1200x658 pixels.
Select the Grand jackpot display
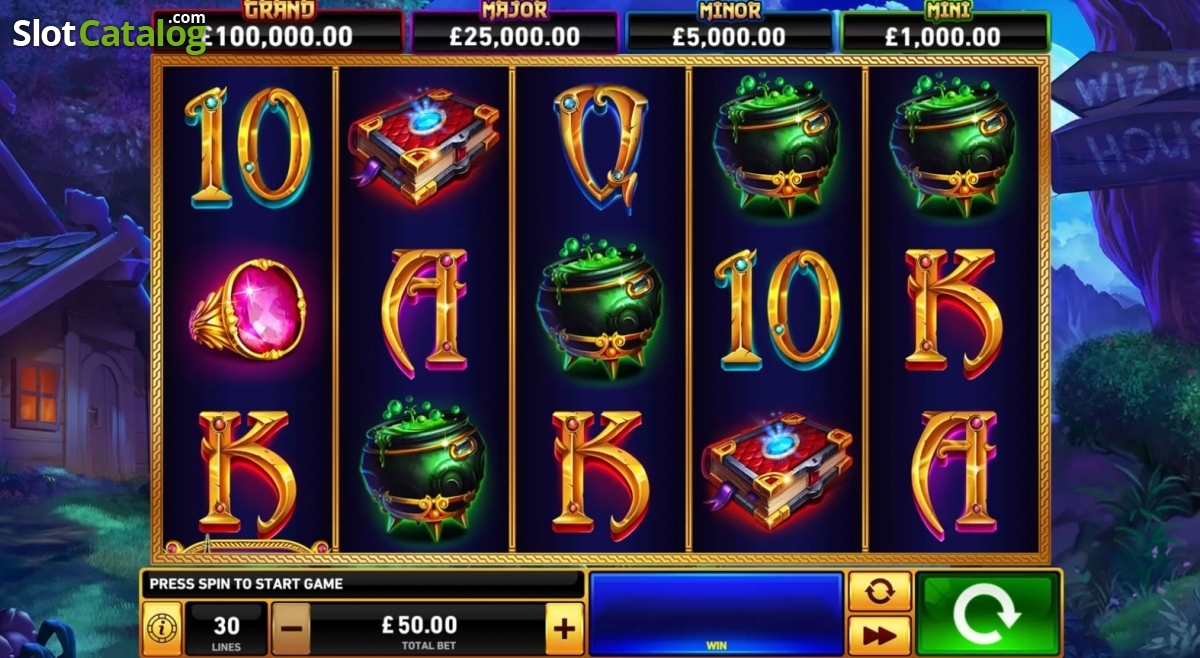(279, 32)
